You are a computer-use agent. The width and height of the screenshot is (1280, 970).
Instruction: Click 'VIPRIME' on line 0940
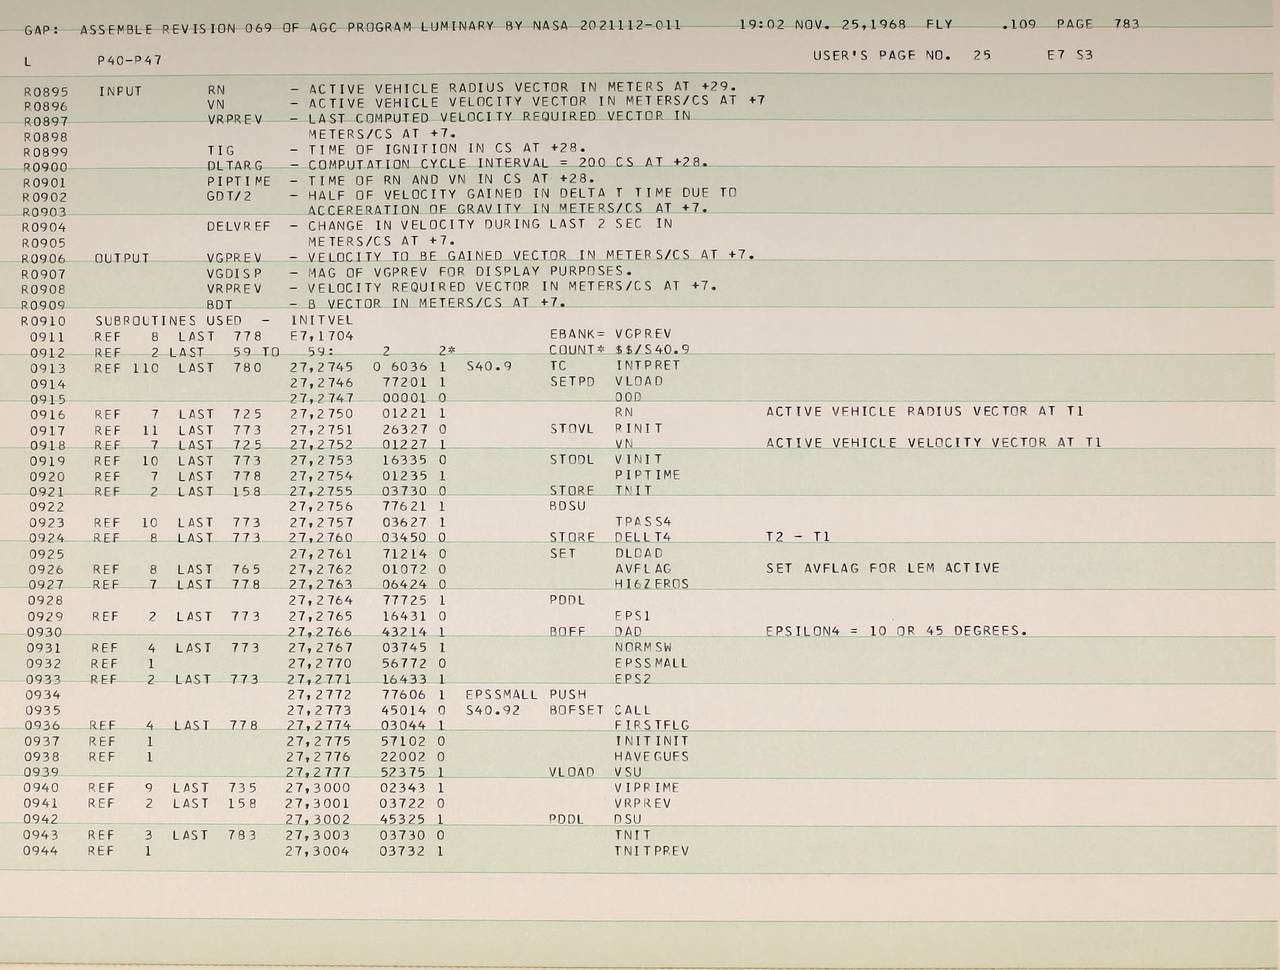pyautogui.click(x=646, y=788)
